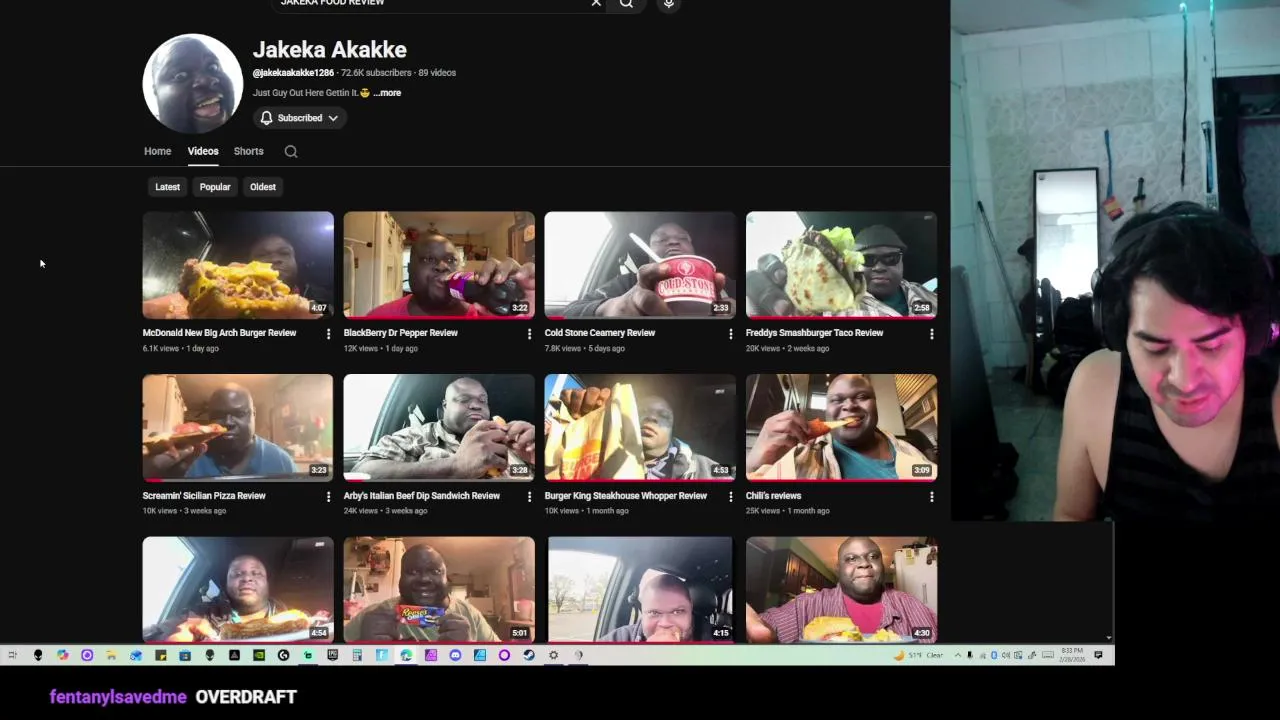
Task: Open the notification center icon
Action: click(1098, 655)
